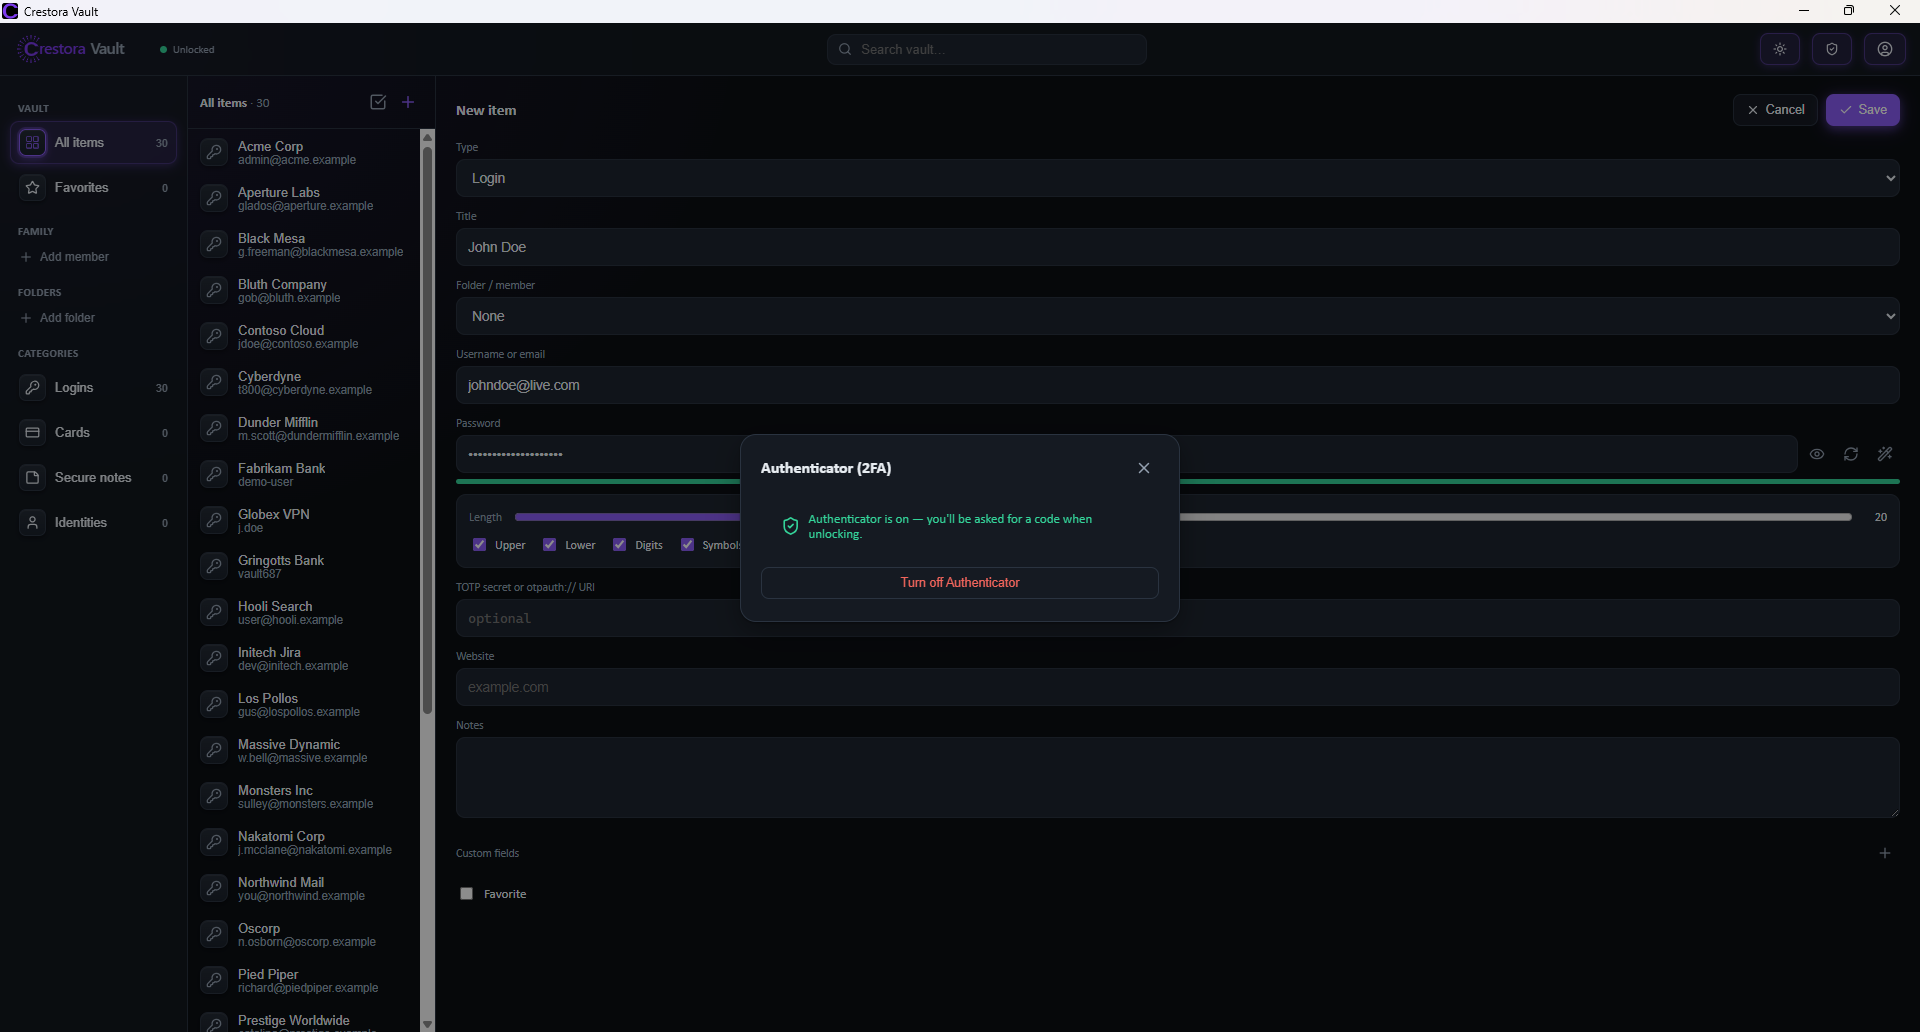Adjust the password Length slider
This screenshot has width=1920, height=1032.
pyautogui.click(x=1182, y=517)
